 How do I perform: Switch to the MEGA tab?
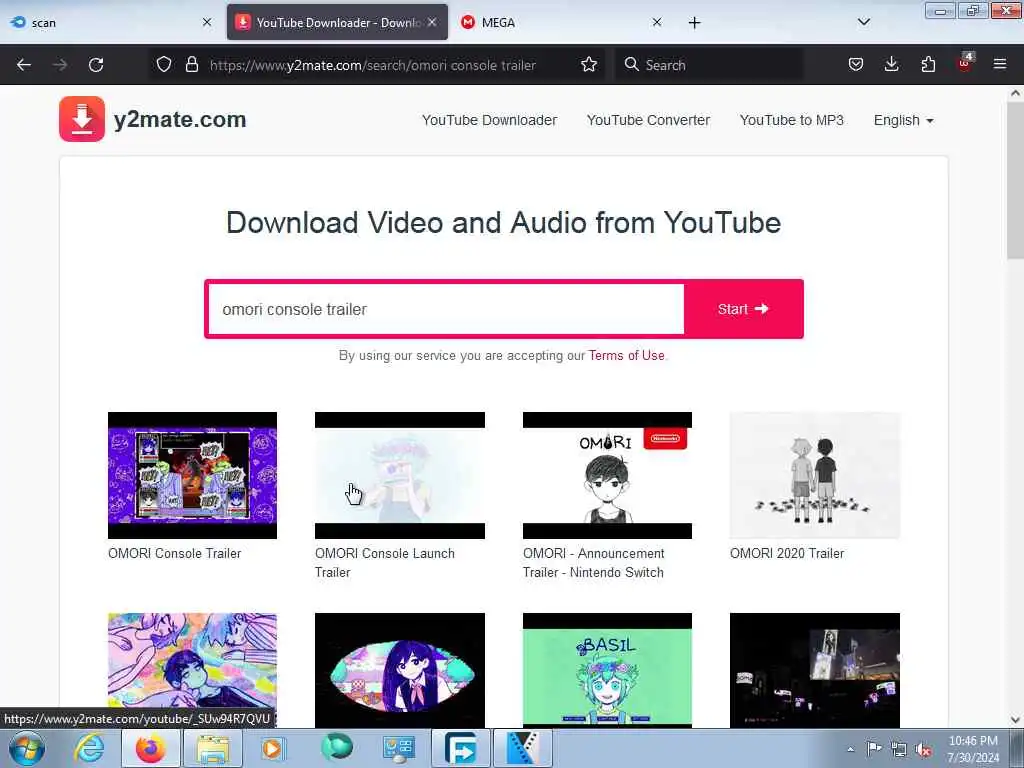[563, 22]
